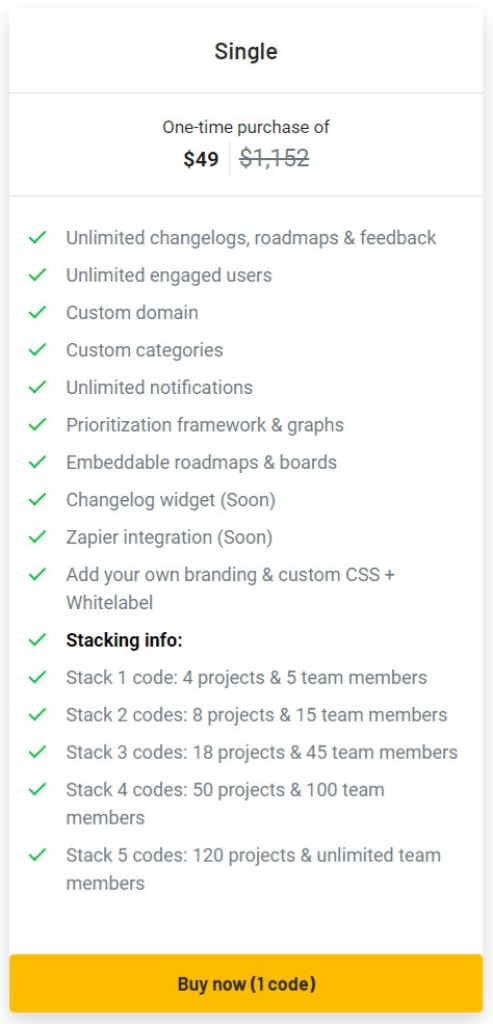Click Stack 2 codes: 8 projects line

pyautogui.click(x=257, y=715)
